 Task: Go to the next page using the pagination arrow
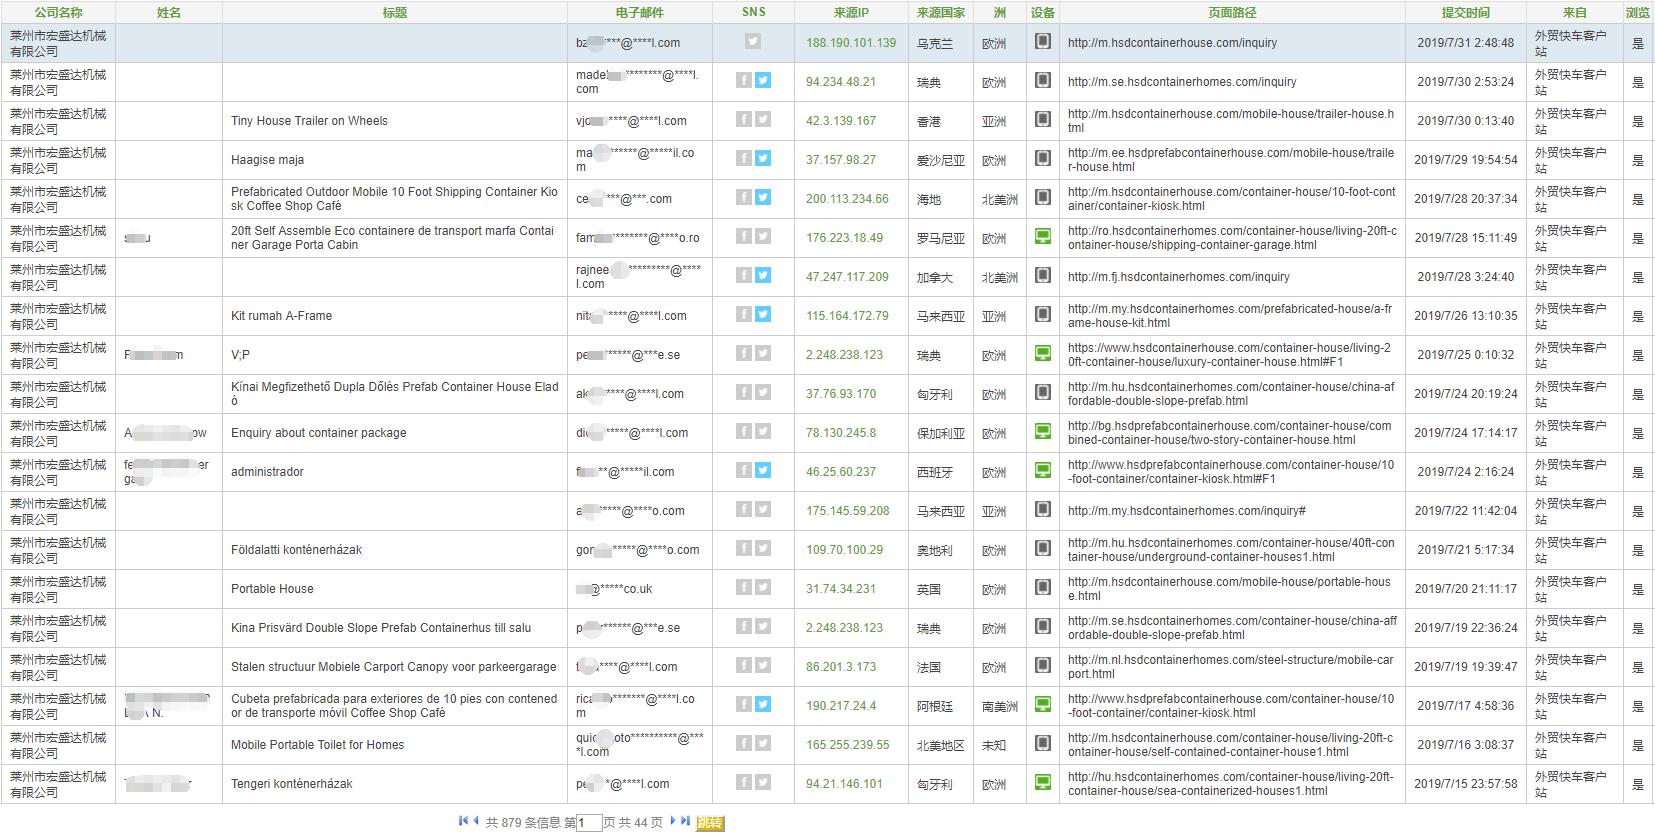click(673, 821)
